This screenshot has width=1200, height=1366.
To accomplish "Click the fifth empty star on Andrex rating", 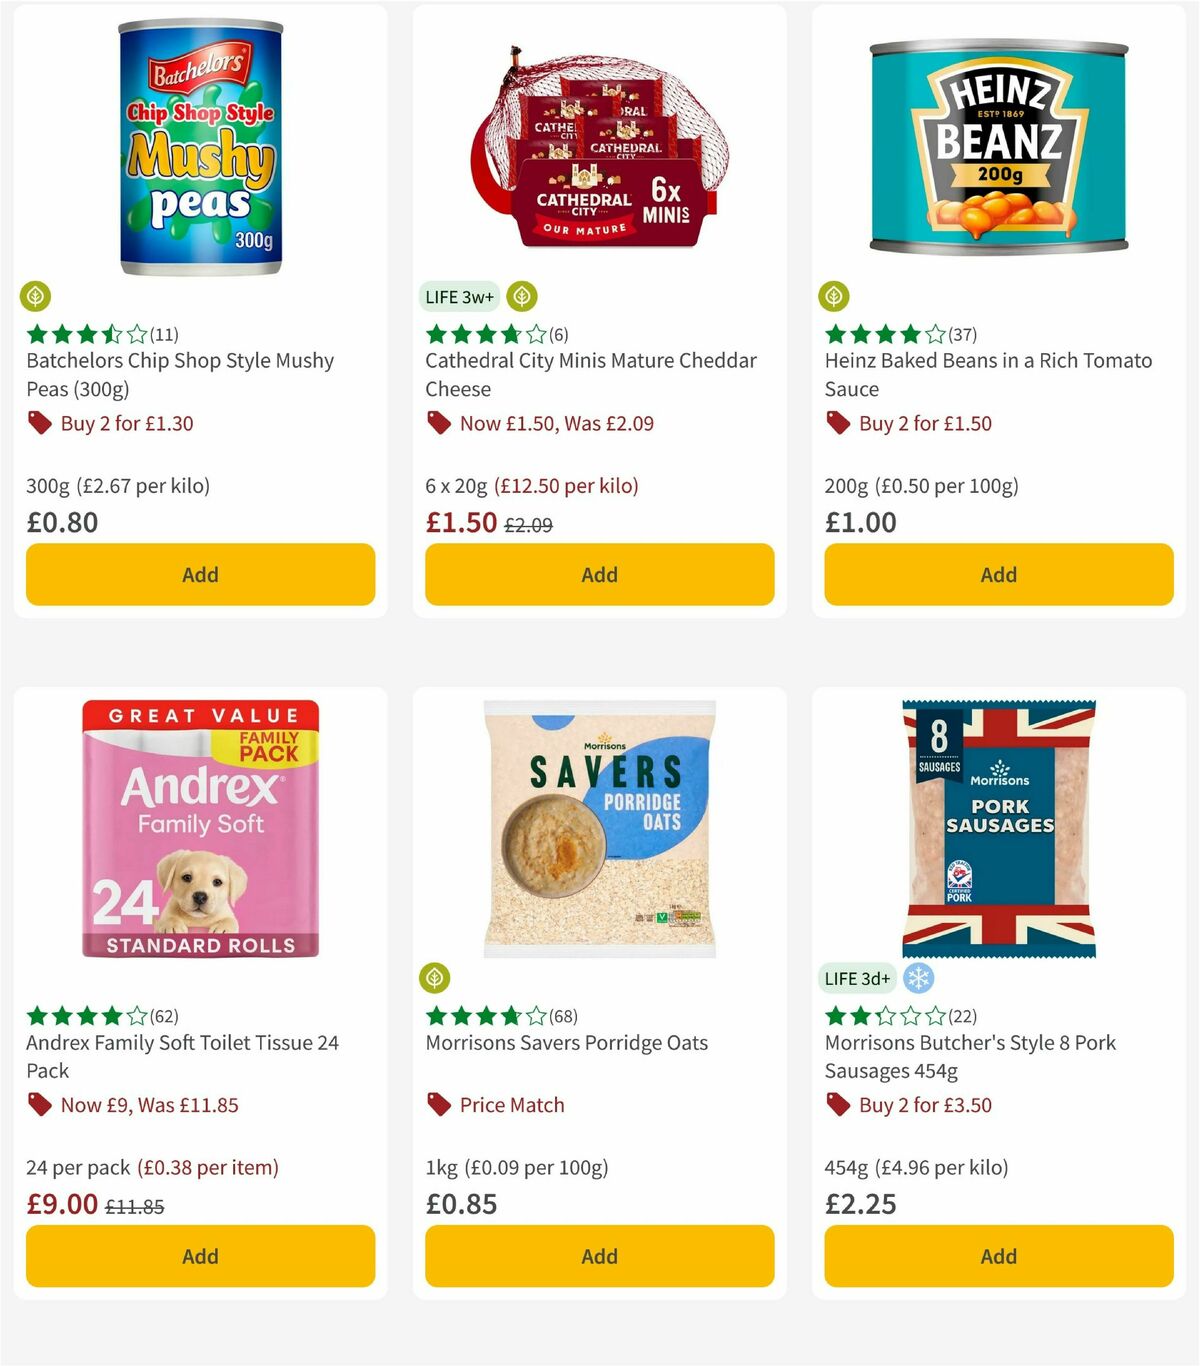I will 135,1016.
